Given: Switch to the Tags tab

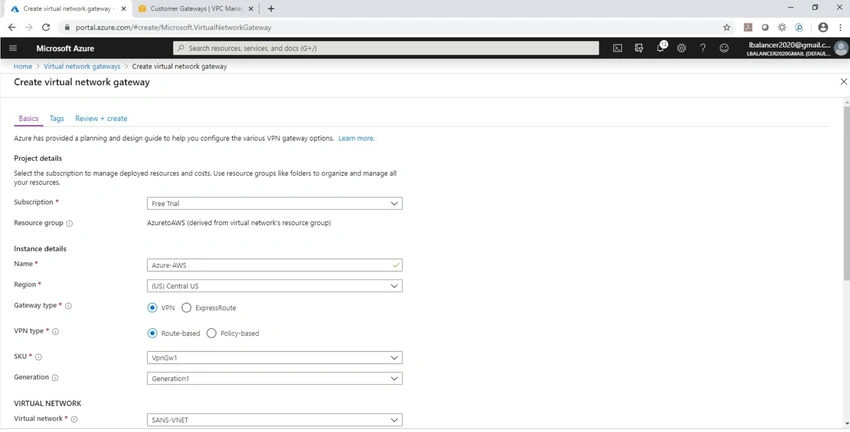Looking at the screenshot, I should pyautogui.click(x=56, y=118).
